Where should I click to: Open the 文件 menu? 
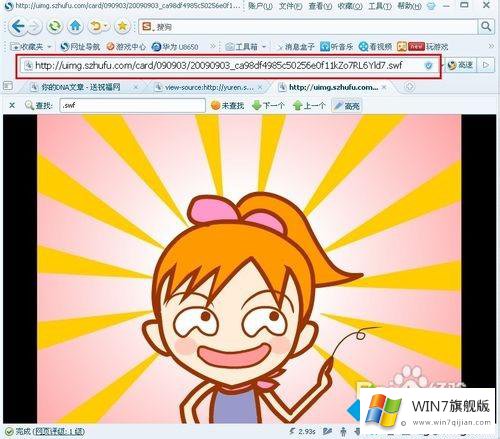coord(290,6)
